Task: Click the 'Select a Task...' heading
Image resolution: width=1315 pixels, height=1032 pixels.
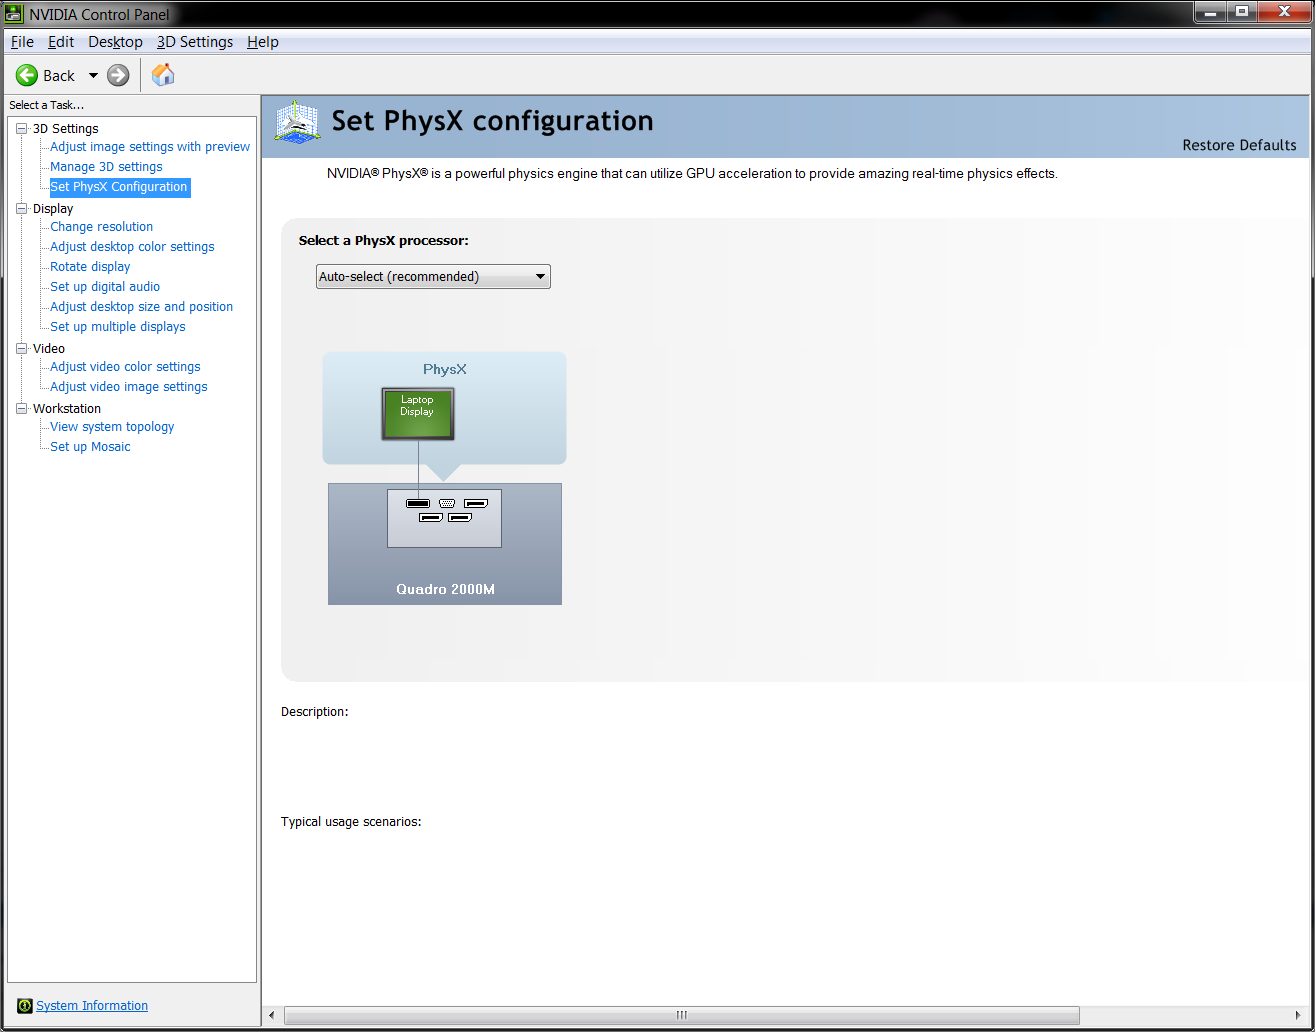Action: click(46, 105)
